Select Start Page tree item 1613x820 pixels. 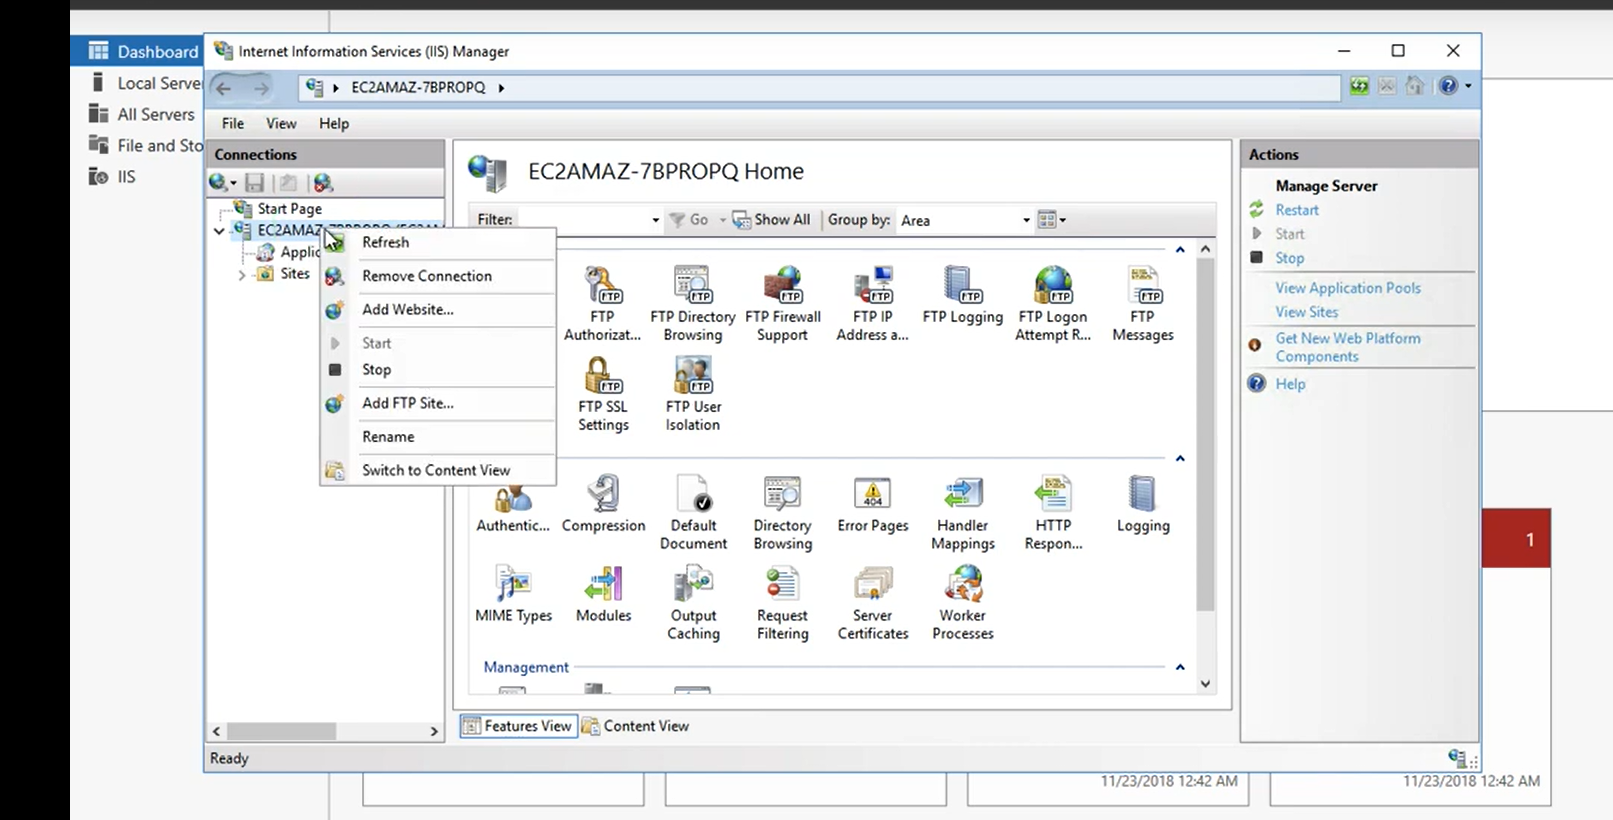pos(289,209)
